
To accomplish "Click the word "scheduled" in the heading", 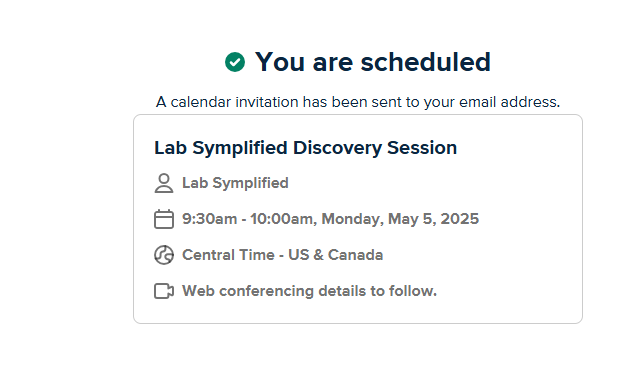I will point(425,62).
